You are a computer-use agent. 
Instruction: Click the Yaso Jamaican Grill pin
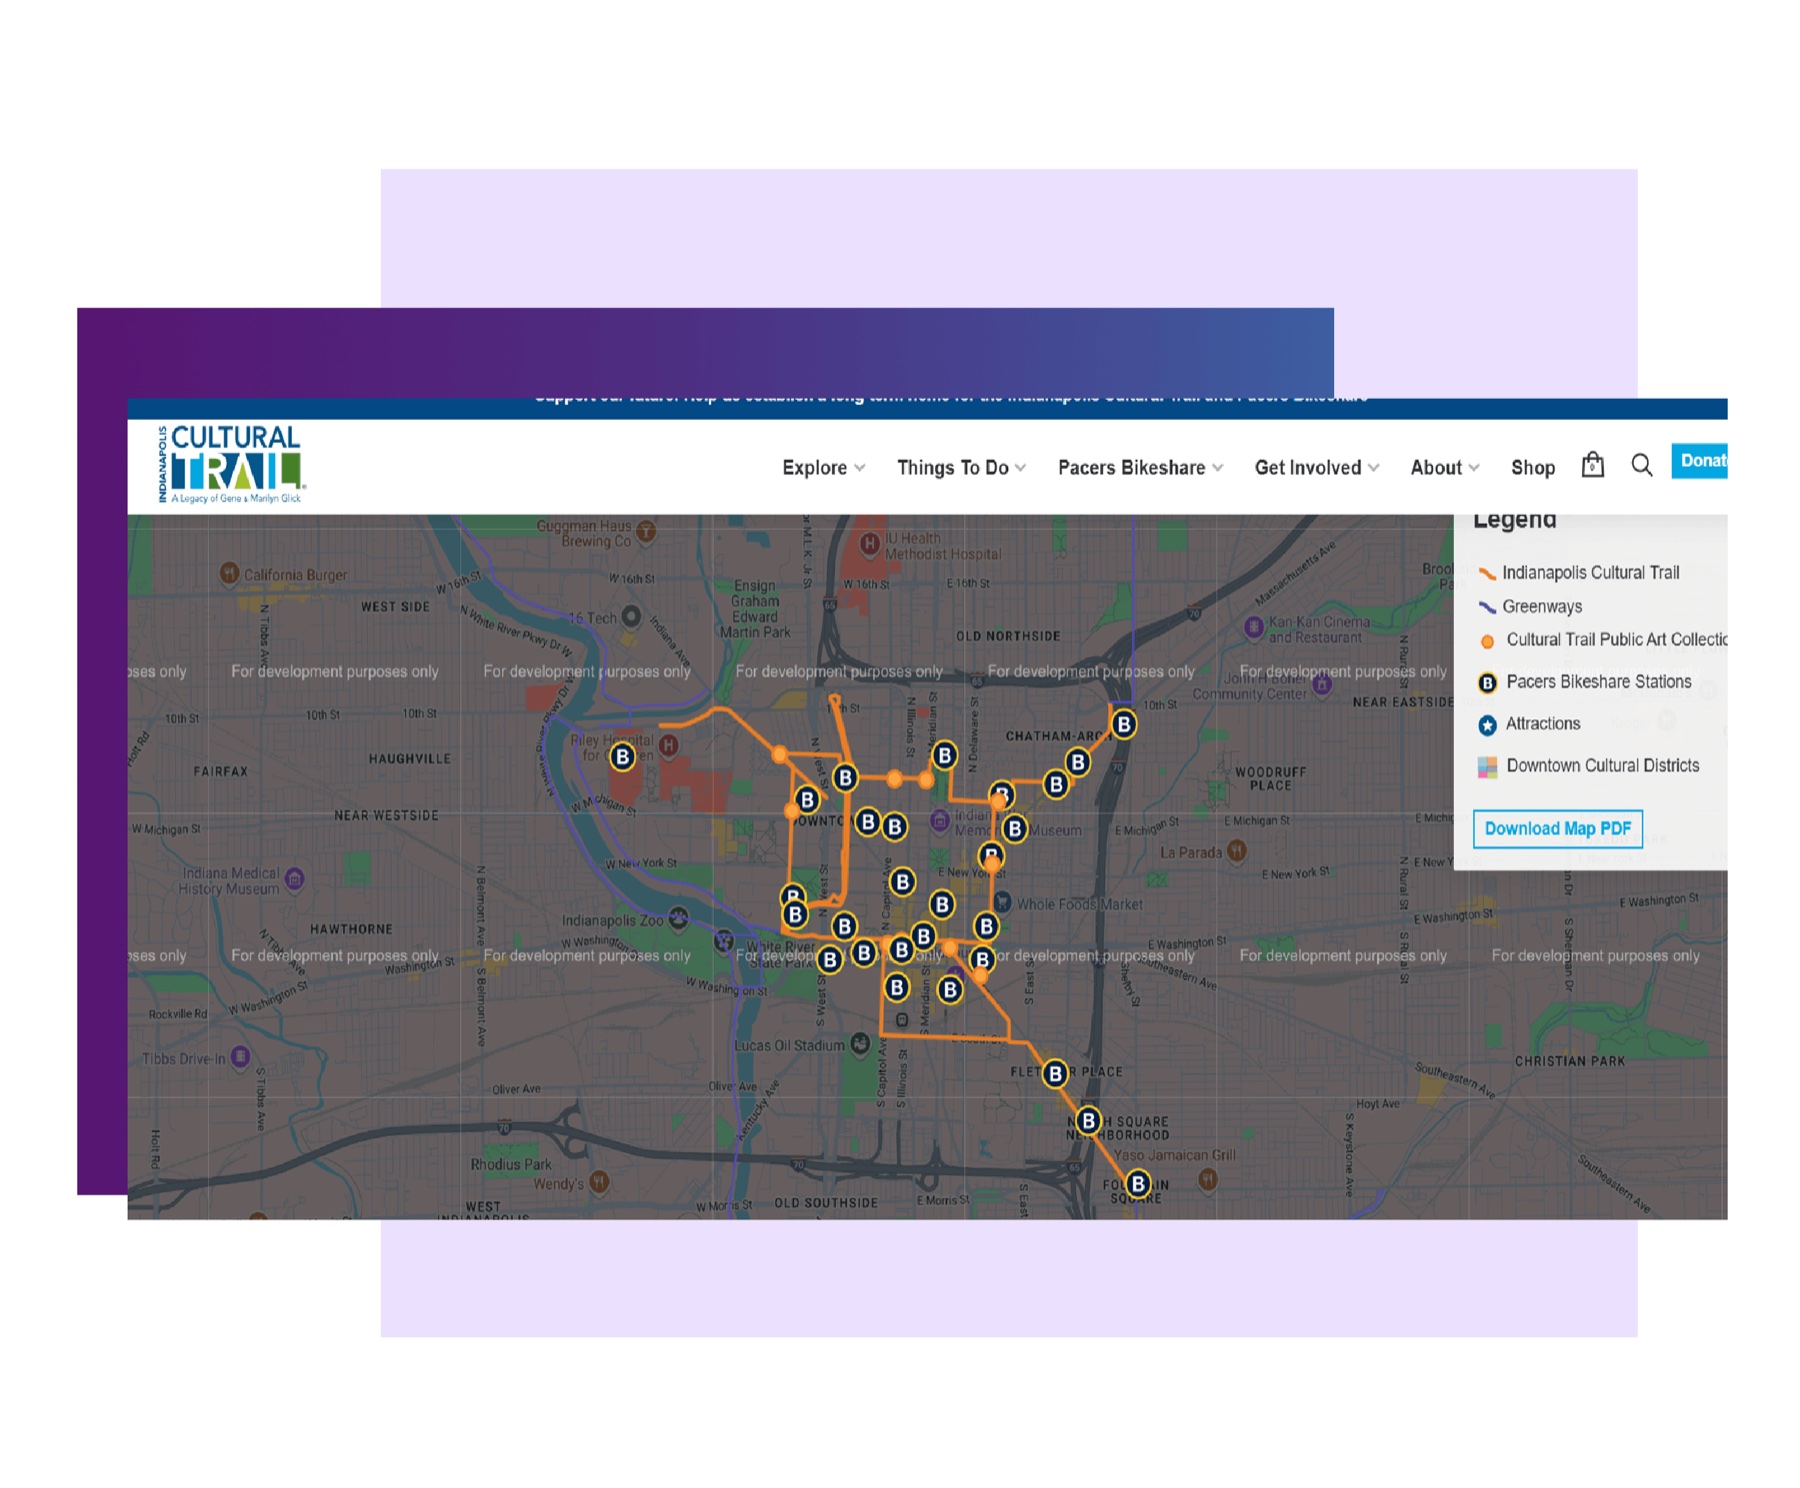tap(1207, 1179)
